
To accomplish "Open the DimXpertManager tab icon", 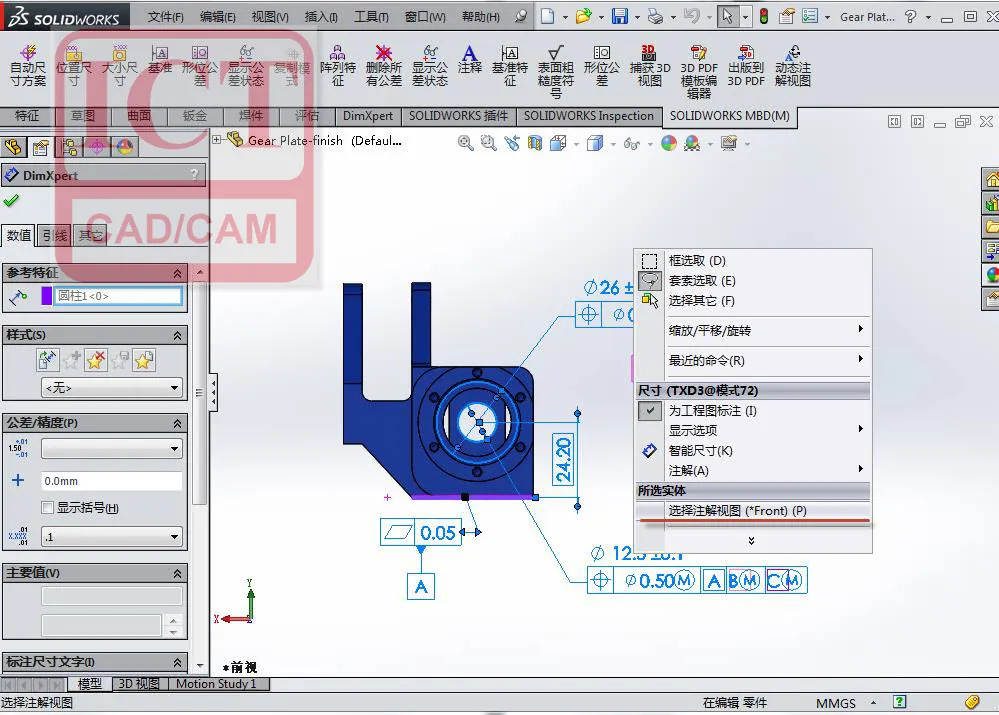I will tap(97, 148).
